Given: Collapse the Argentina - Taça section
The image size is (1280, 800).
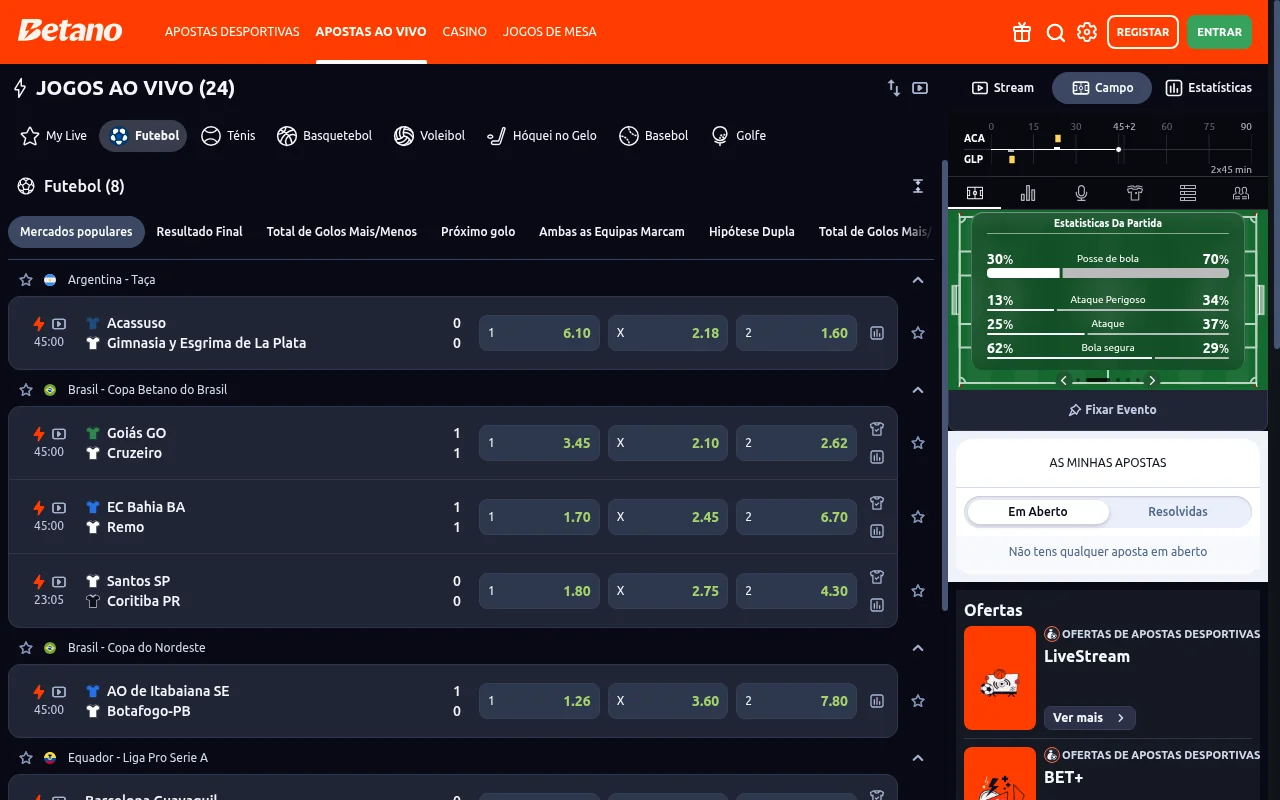Looking at the screenshot, I should pyautogui.click(x=918, y=280).
